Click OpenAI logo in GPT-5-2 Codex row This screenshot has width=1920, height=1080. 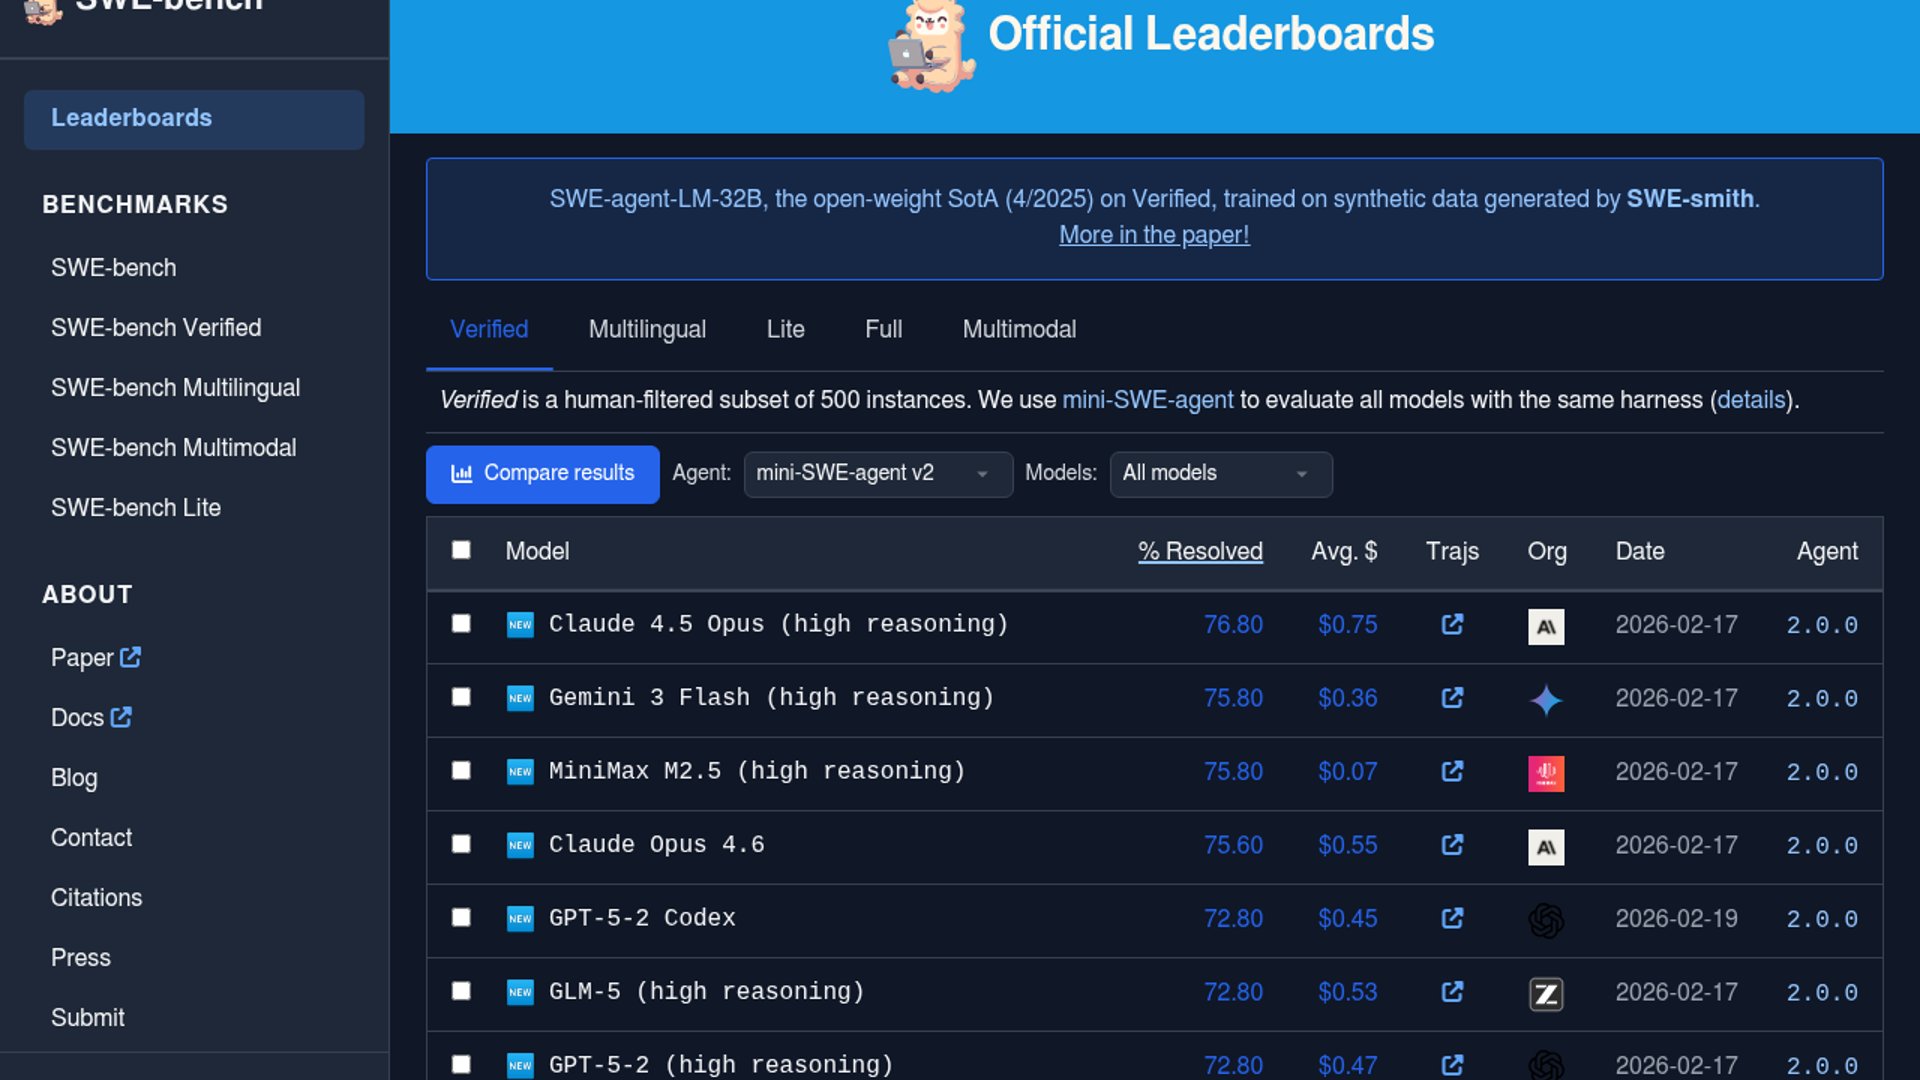tap(1546, 920)
